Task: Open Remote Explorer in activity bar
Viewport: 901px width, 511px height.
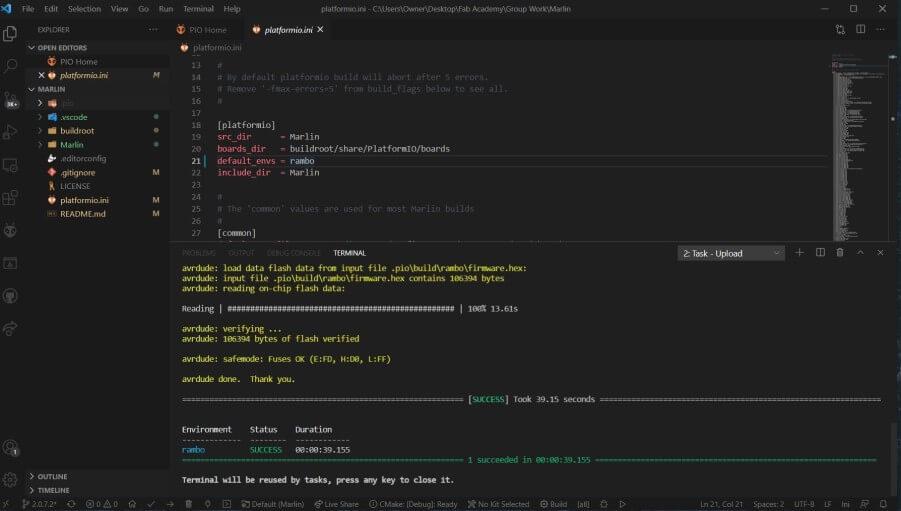Action: pyautogui.click(x=10, y=166)
